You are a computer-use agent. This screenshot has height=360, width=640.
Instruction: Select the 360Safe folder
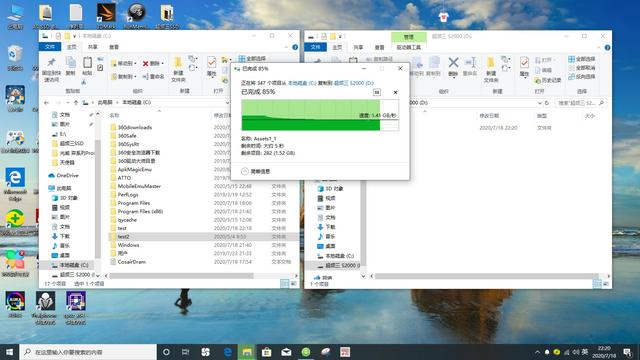click(127, 136)
